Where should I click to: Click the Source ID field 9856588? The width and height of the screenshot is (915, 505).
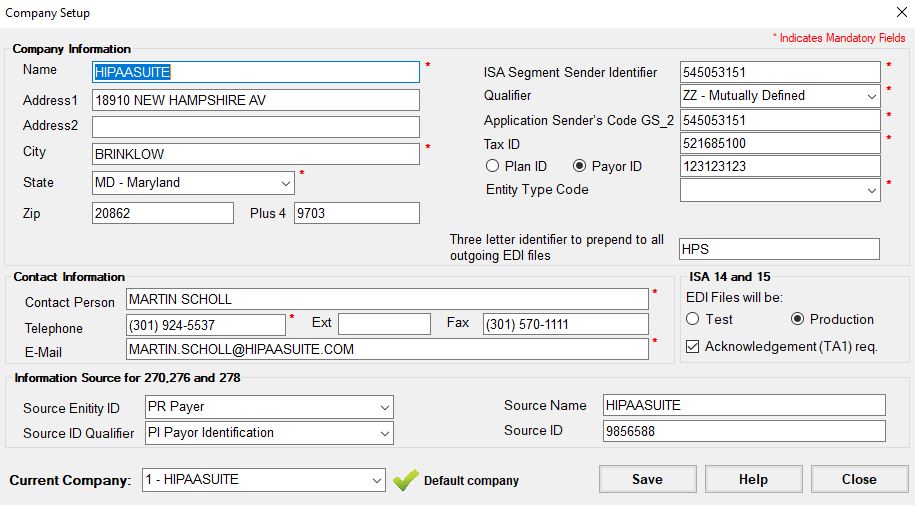[x=744, y=431]
